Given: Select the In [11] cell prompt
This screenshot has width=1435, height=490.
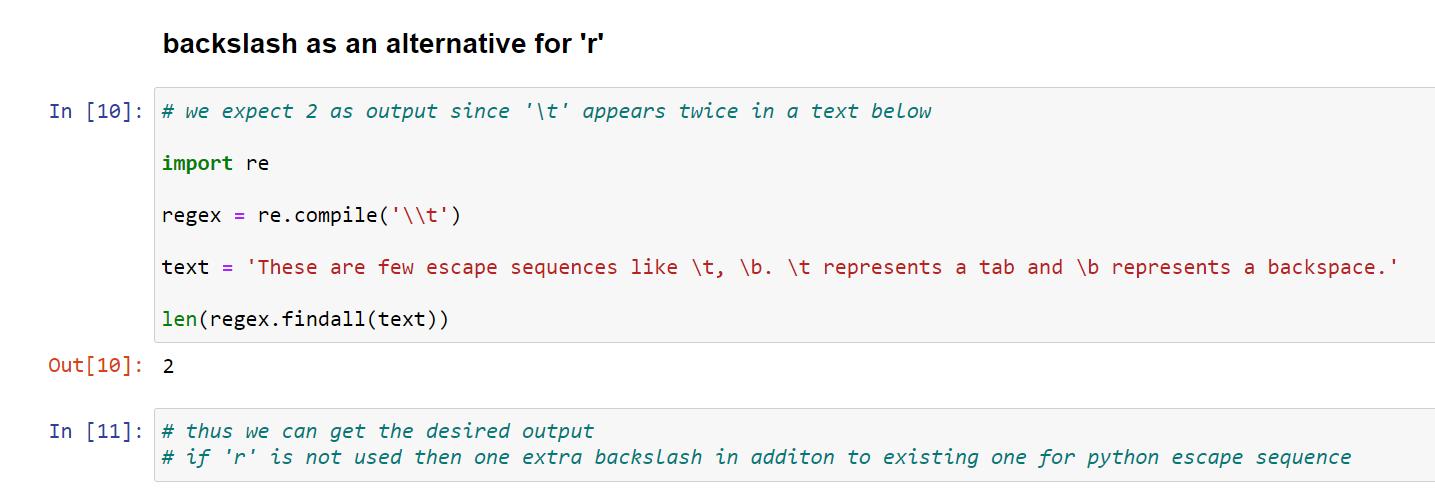Looking at the screenshot, I should tap(97, 431).
